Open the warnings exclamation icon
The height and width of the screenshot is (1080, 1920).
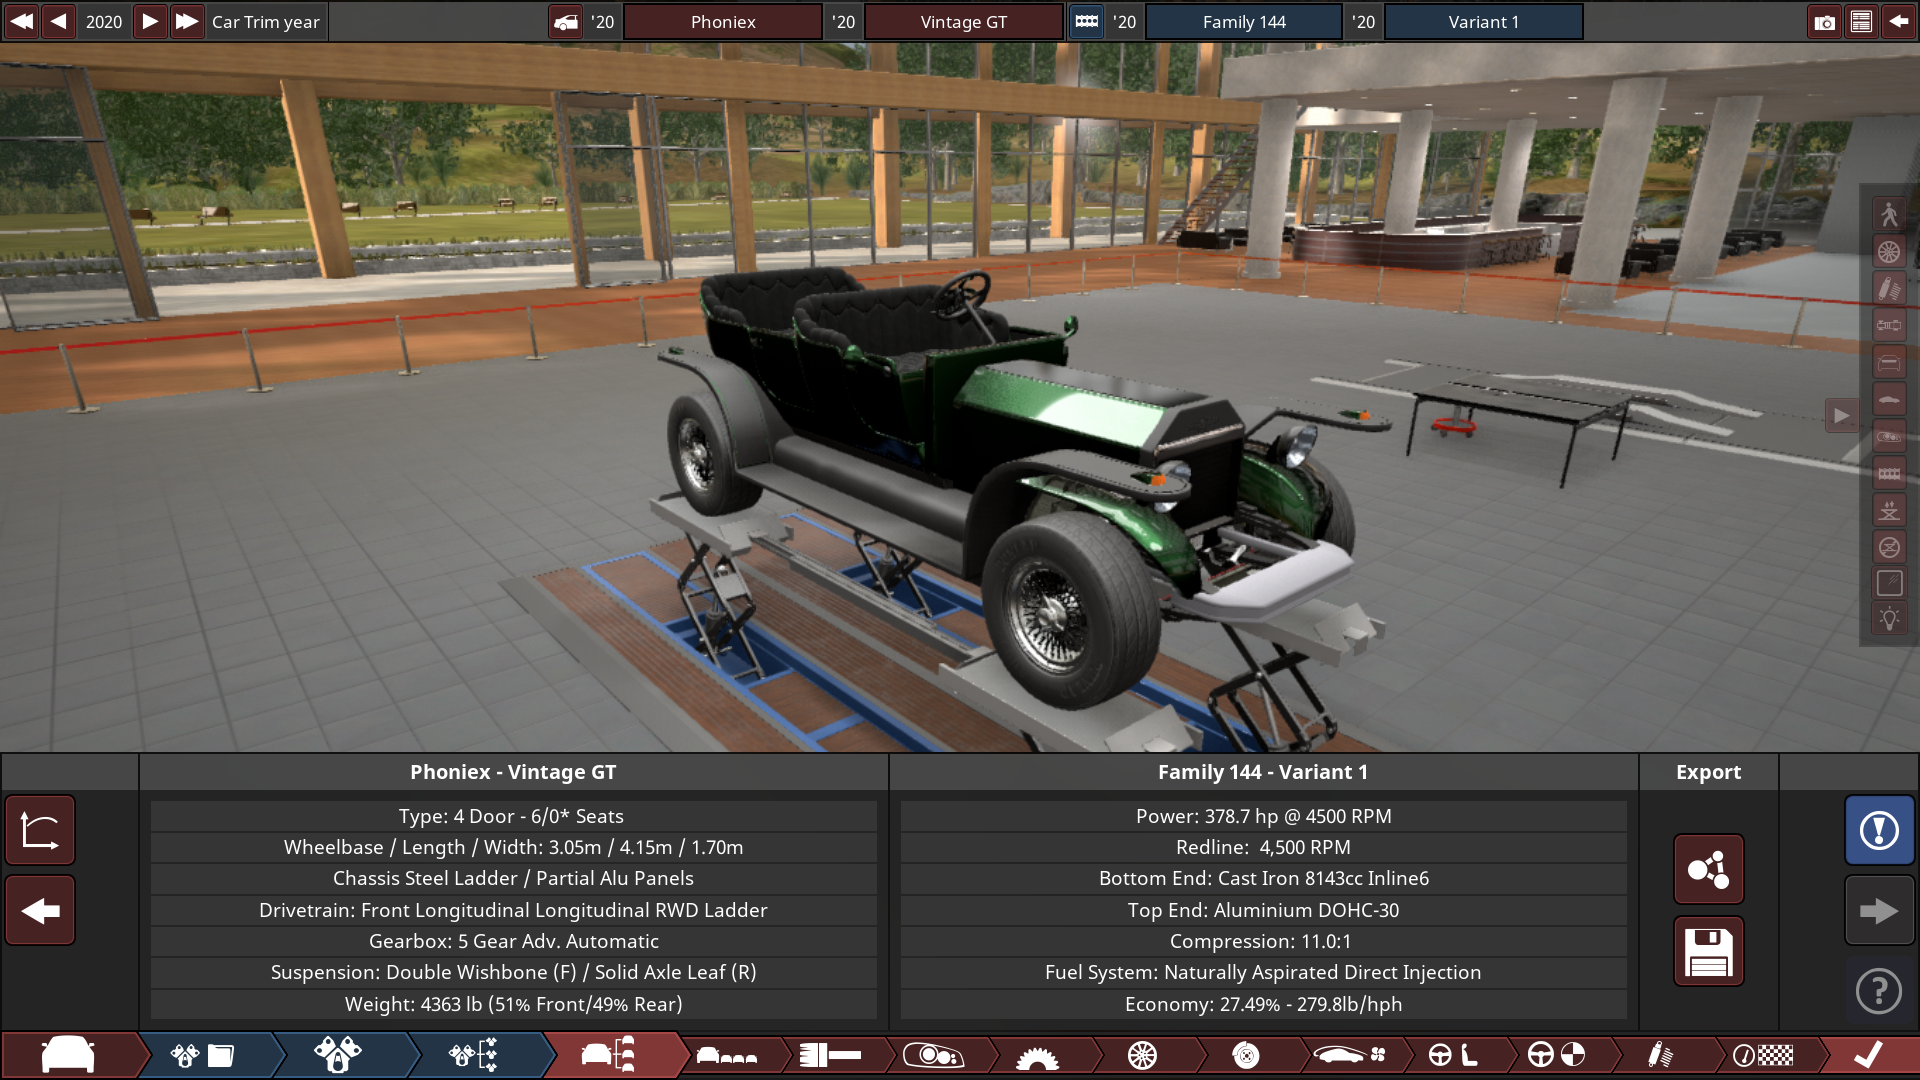pyautogui.click(x=1879, y=830)
